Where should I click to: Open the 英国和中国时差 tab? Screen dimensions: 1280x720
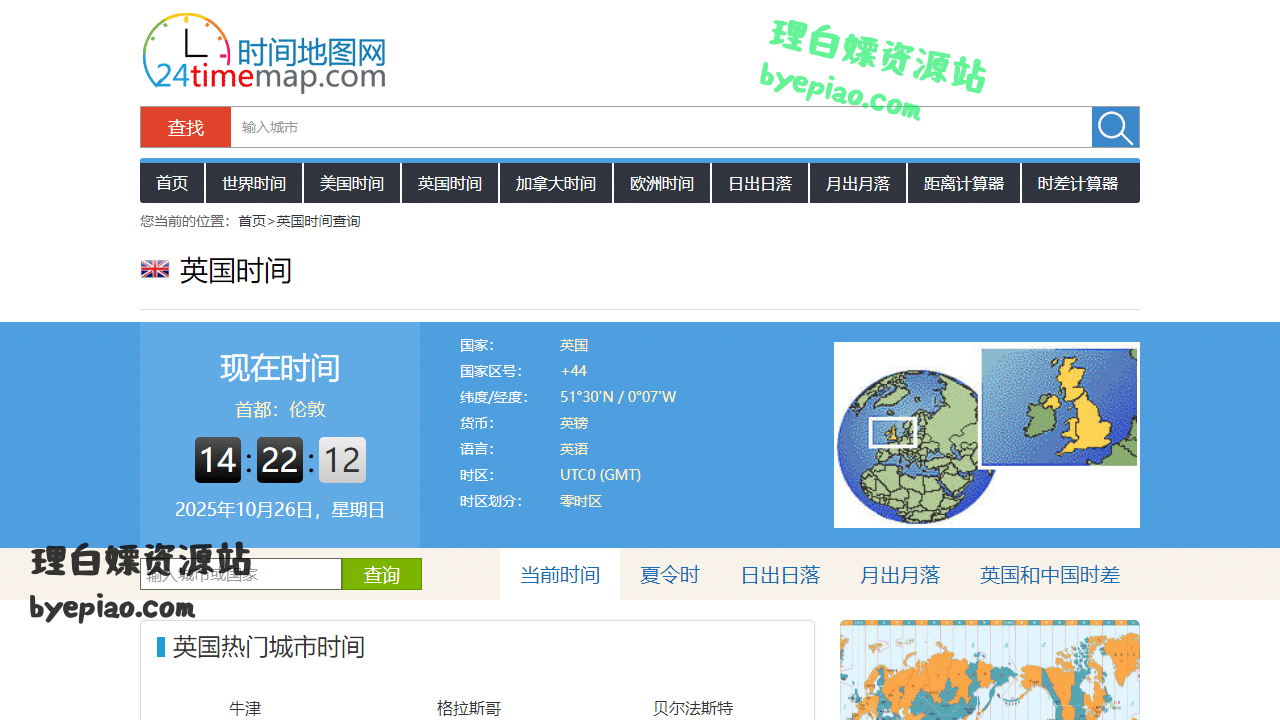point(1049,575)
